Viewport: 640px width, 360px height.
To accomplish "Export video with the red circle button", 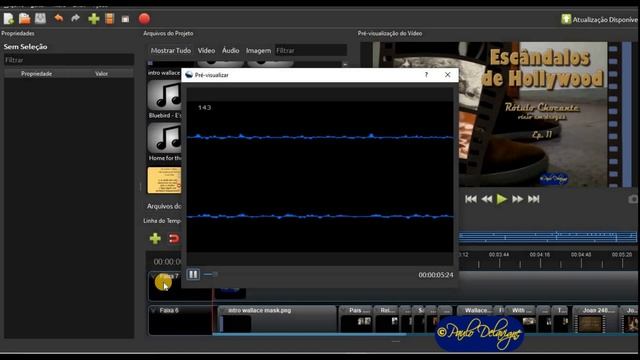I will coord(144,19).
